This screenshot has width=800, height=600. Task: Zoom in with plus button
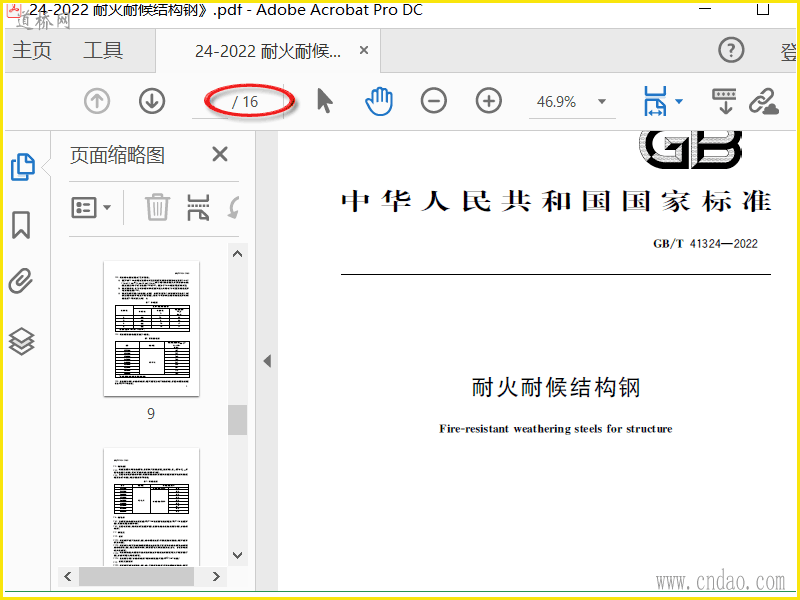point(489,101)
